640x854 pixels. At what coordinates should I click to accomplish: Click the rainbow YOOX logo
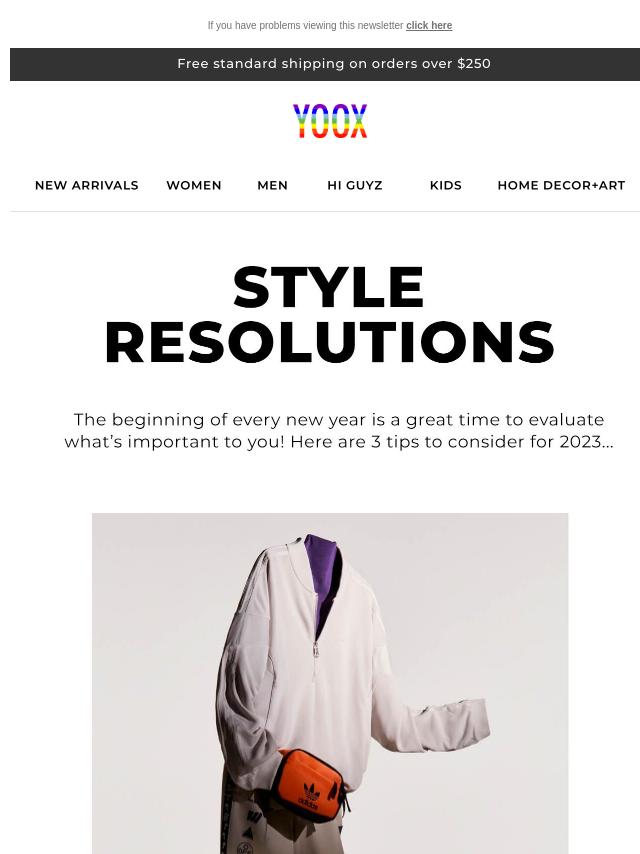[x=330, y=120]
